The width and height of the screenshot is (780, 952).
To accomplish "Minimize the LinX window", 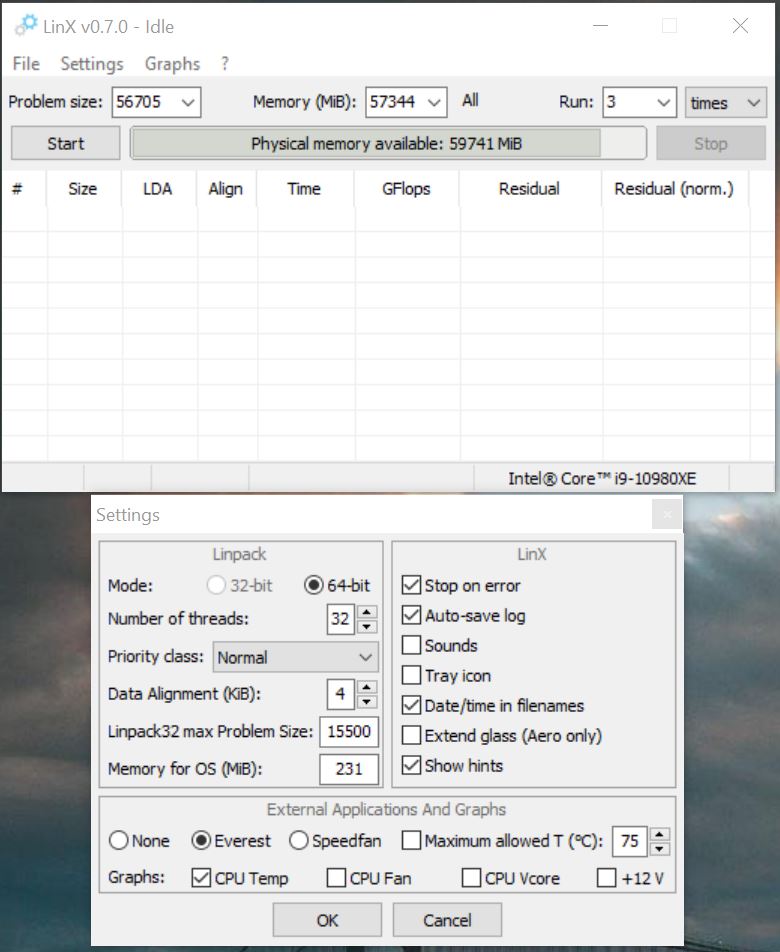I will 600,26.
